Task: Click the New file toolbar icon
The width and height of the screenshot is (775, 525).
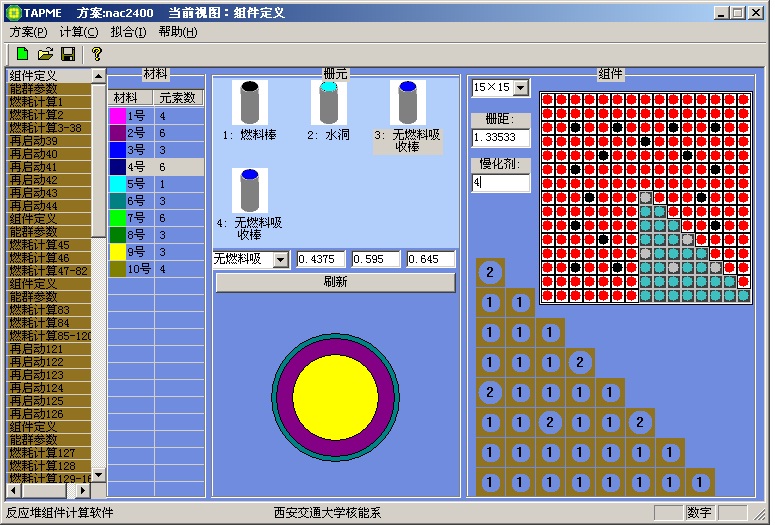Action: pyautogui.click(x=22, y=53)
